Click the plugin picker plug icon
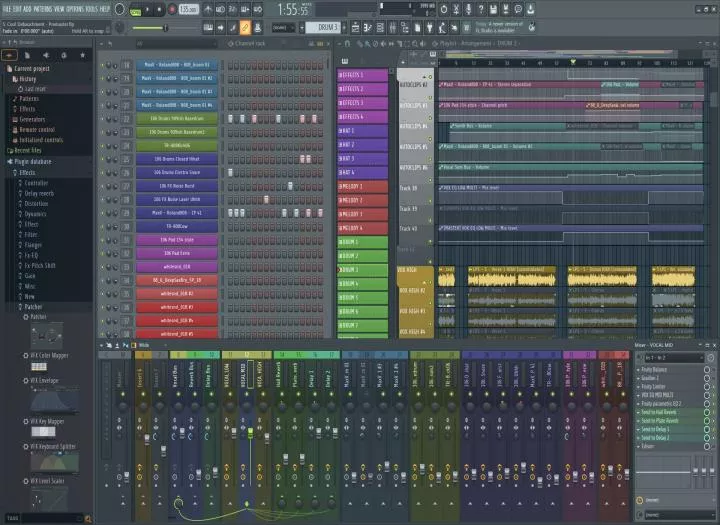Viewport: 720px width, 525px height. (429, 28)
